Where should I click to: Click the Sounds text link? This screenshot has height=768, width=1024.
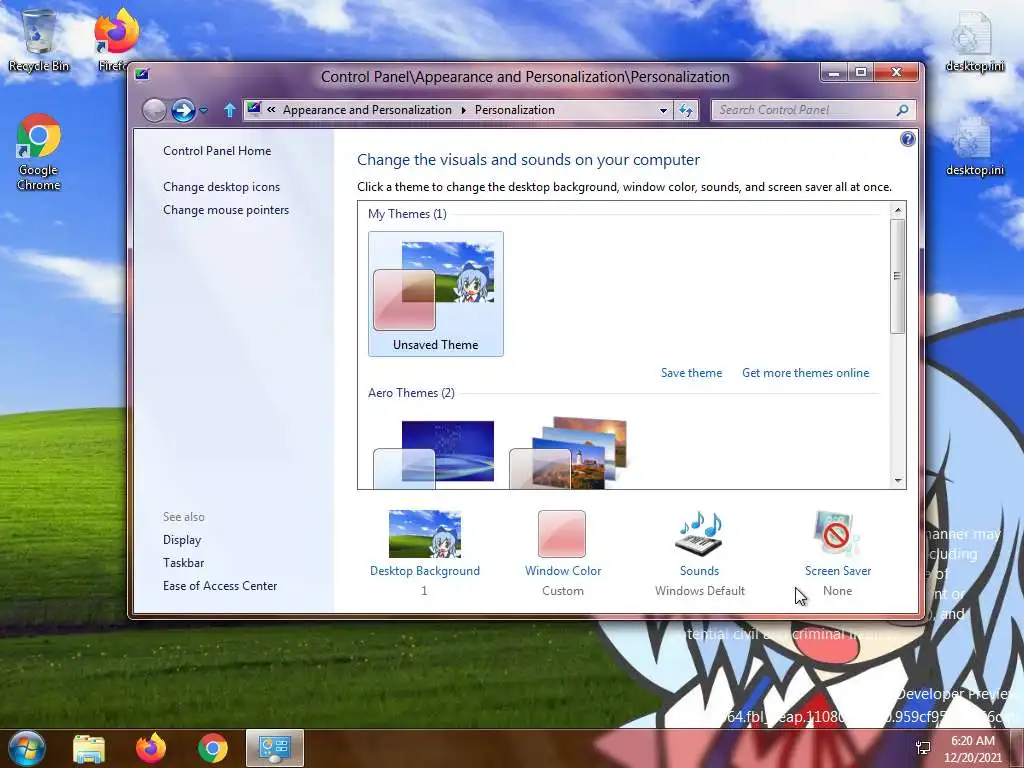[699, 571]
